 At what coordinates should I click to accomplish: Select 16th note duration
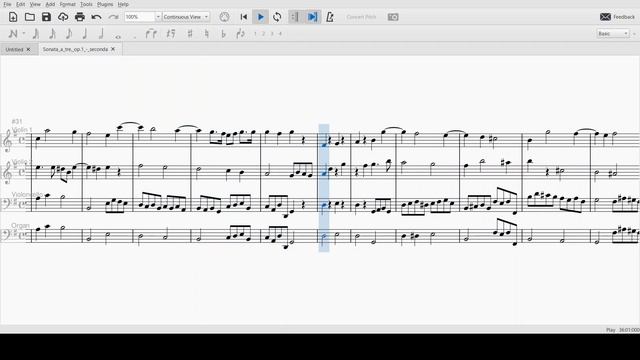pos(52,34)
